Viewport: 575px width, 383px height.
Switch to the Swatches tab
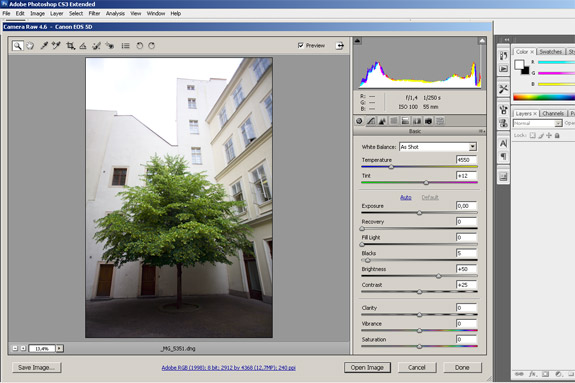pyautogui.click(x=550, y=52)
